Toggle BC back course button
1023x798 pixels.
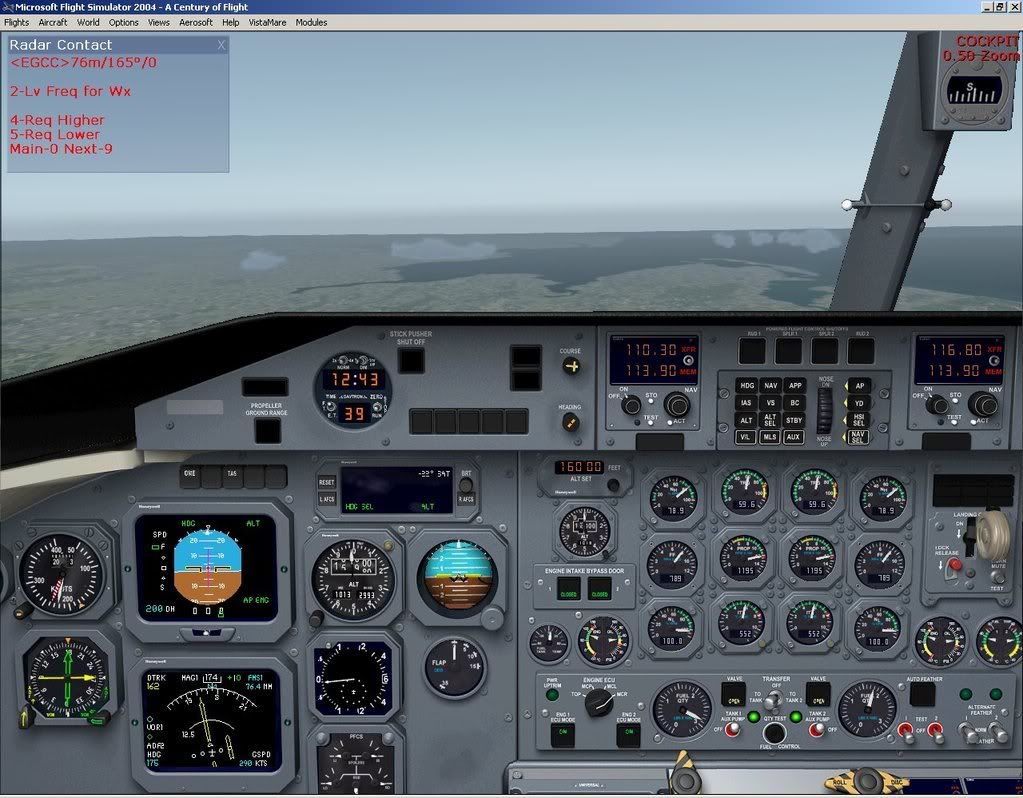tap(794, 403)
